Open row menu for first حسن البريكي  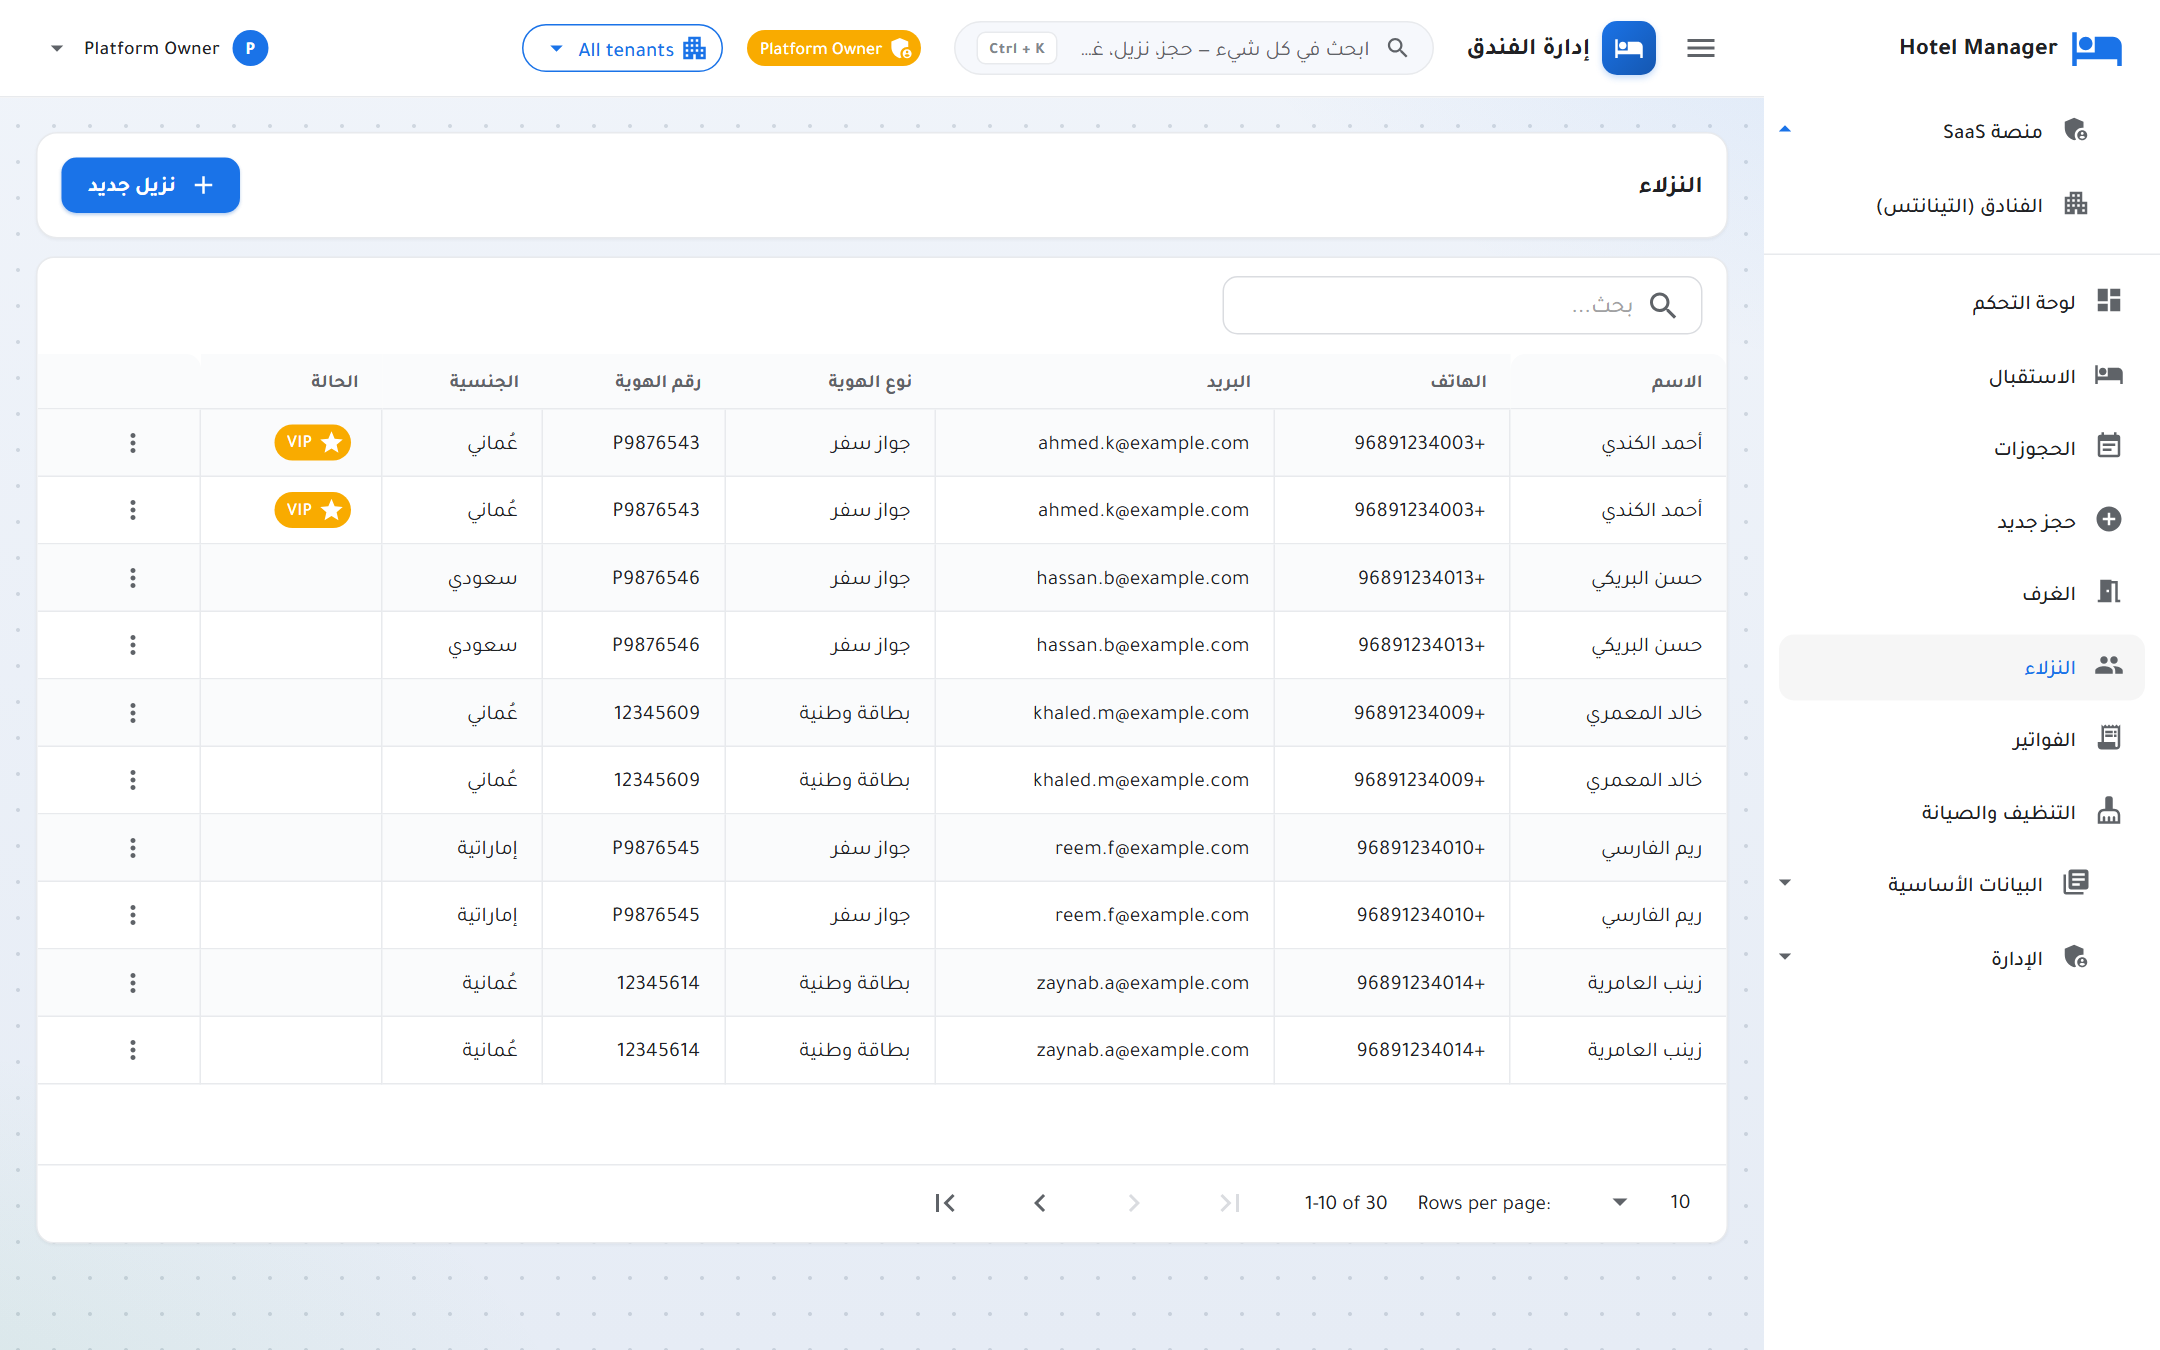pos(132,577)
